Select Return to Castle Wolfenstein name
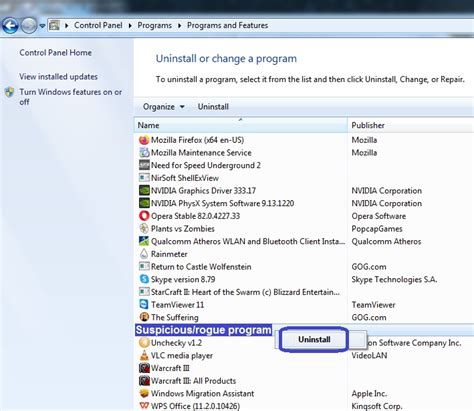This screenshot has height=411, width=474. [x=201, y=267]
